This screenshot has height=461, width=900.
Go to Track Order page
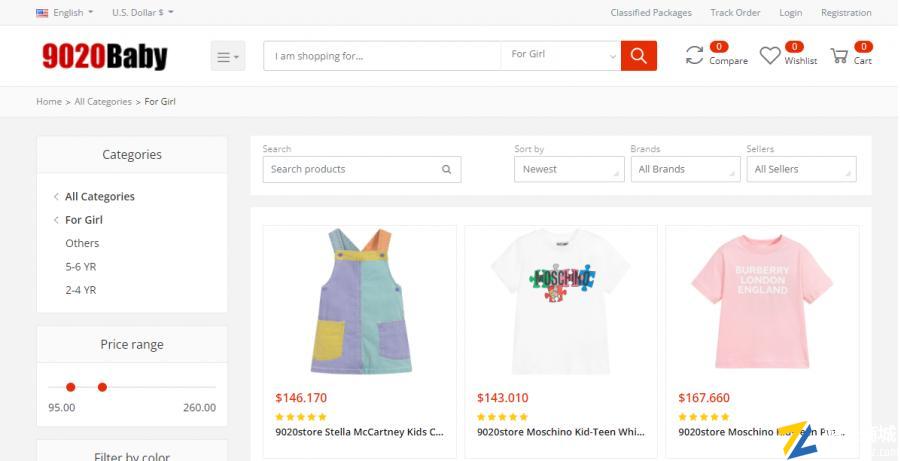735,13
